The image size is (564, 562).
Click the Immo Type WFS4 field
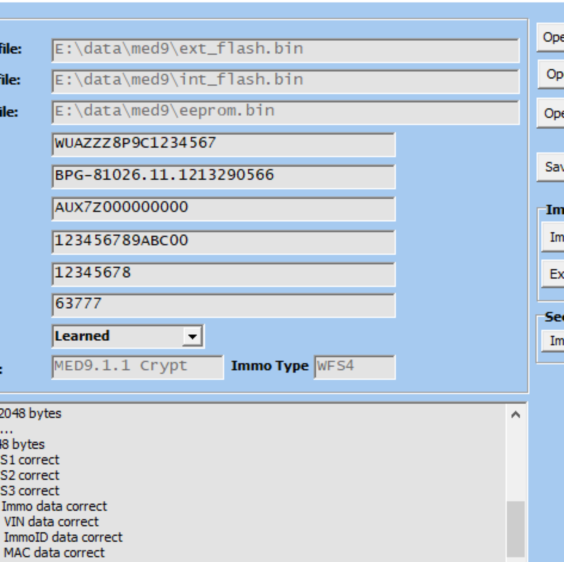click(x=355, y=367)
